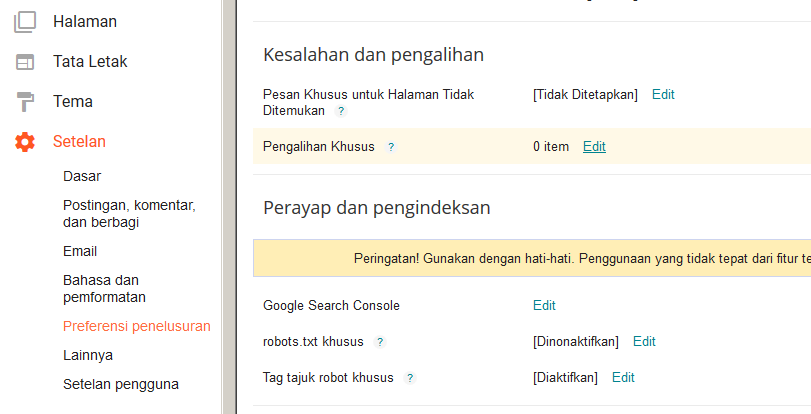Viewport: 811px width, 414px height.
Task: Click the Google Search Console label
Action: pos(331,306)
